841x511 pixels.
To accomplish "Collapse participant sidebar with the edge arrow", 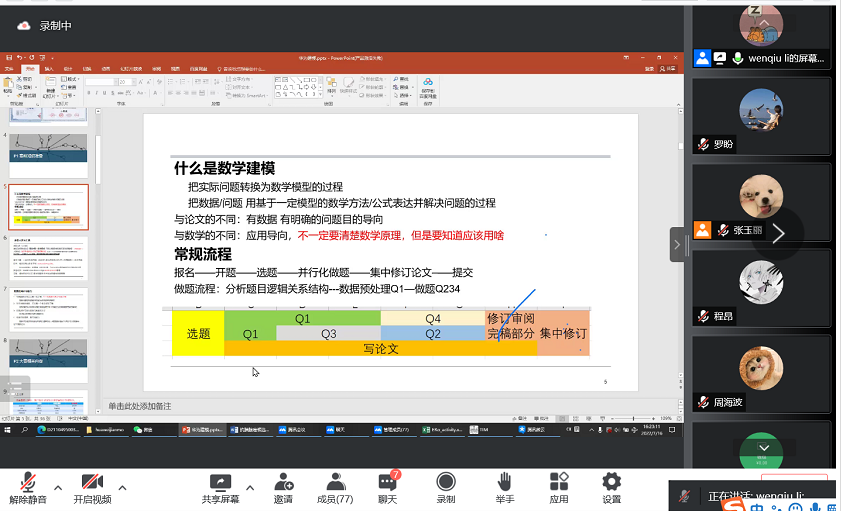I will coord(677,243).
